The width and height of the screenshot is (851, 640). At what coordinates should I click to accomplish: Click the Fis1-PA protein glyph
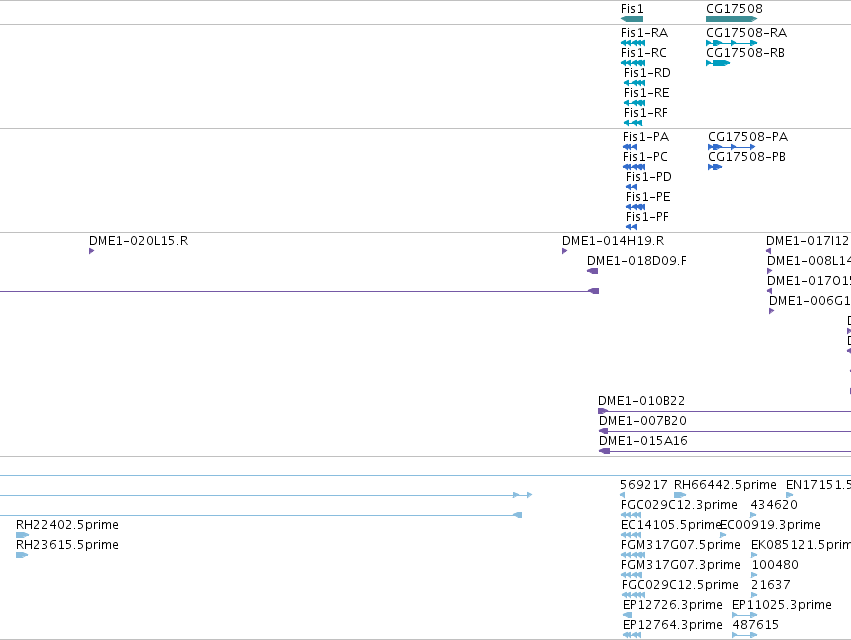pyautogui.click(x=630, y=147)
